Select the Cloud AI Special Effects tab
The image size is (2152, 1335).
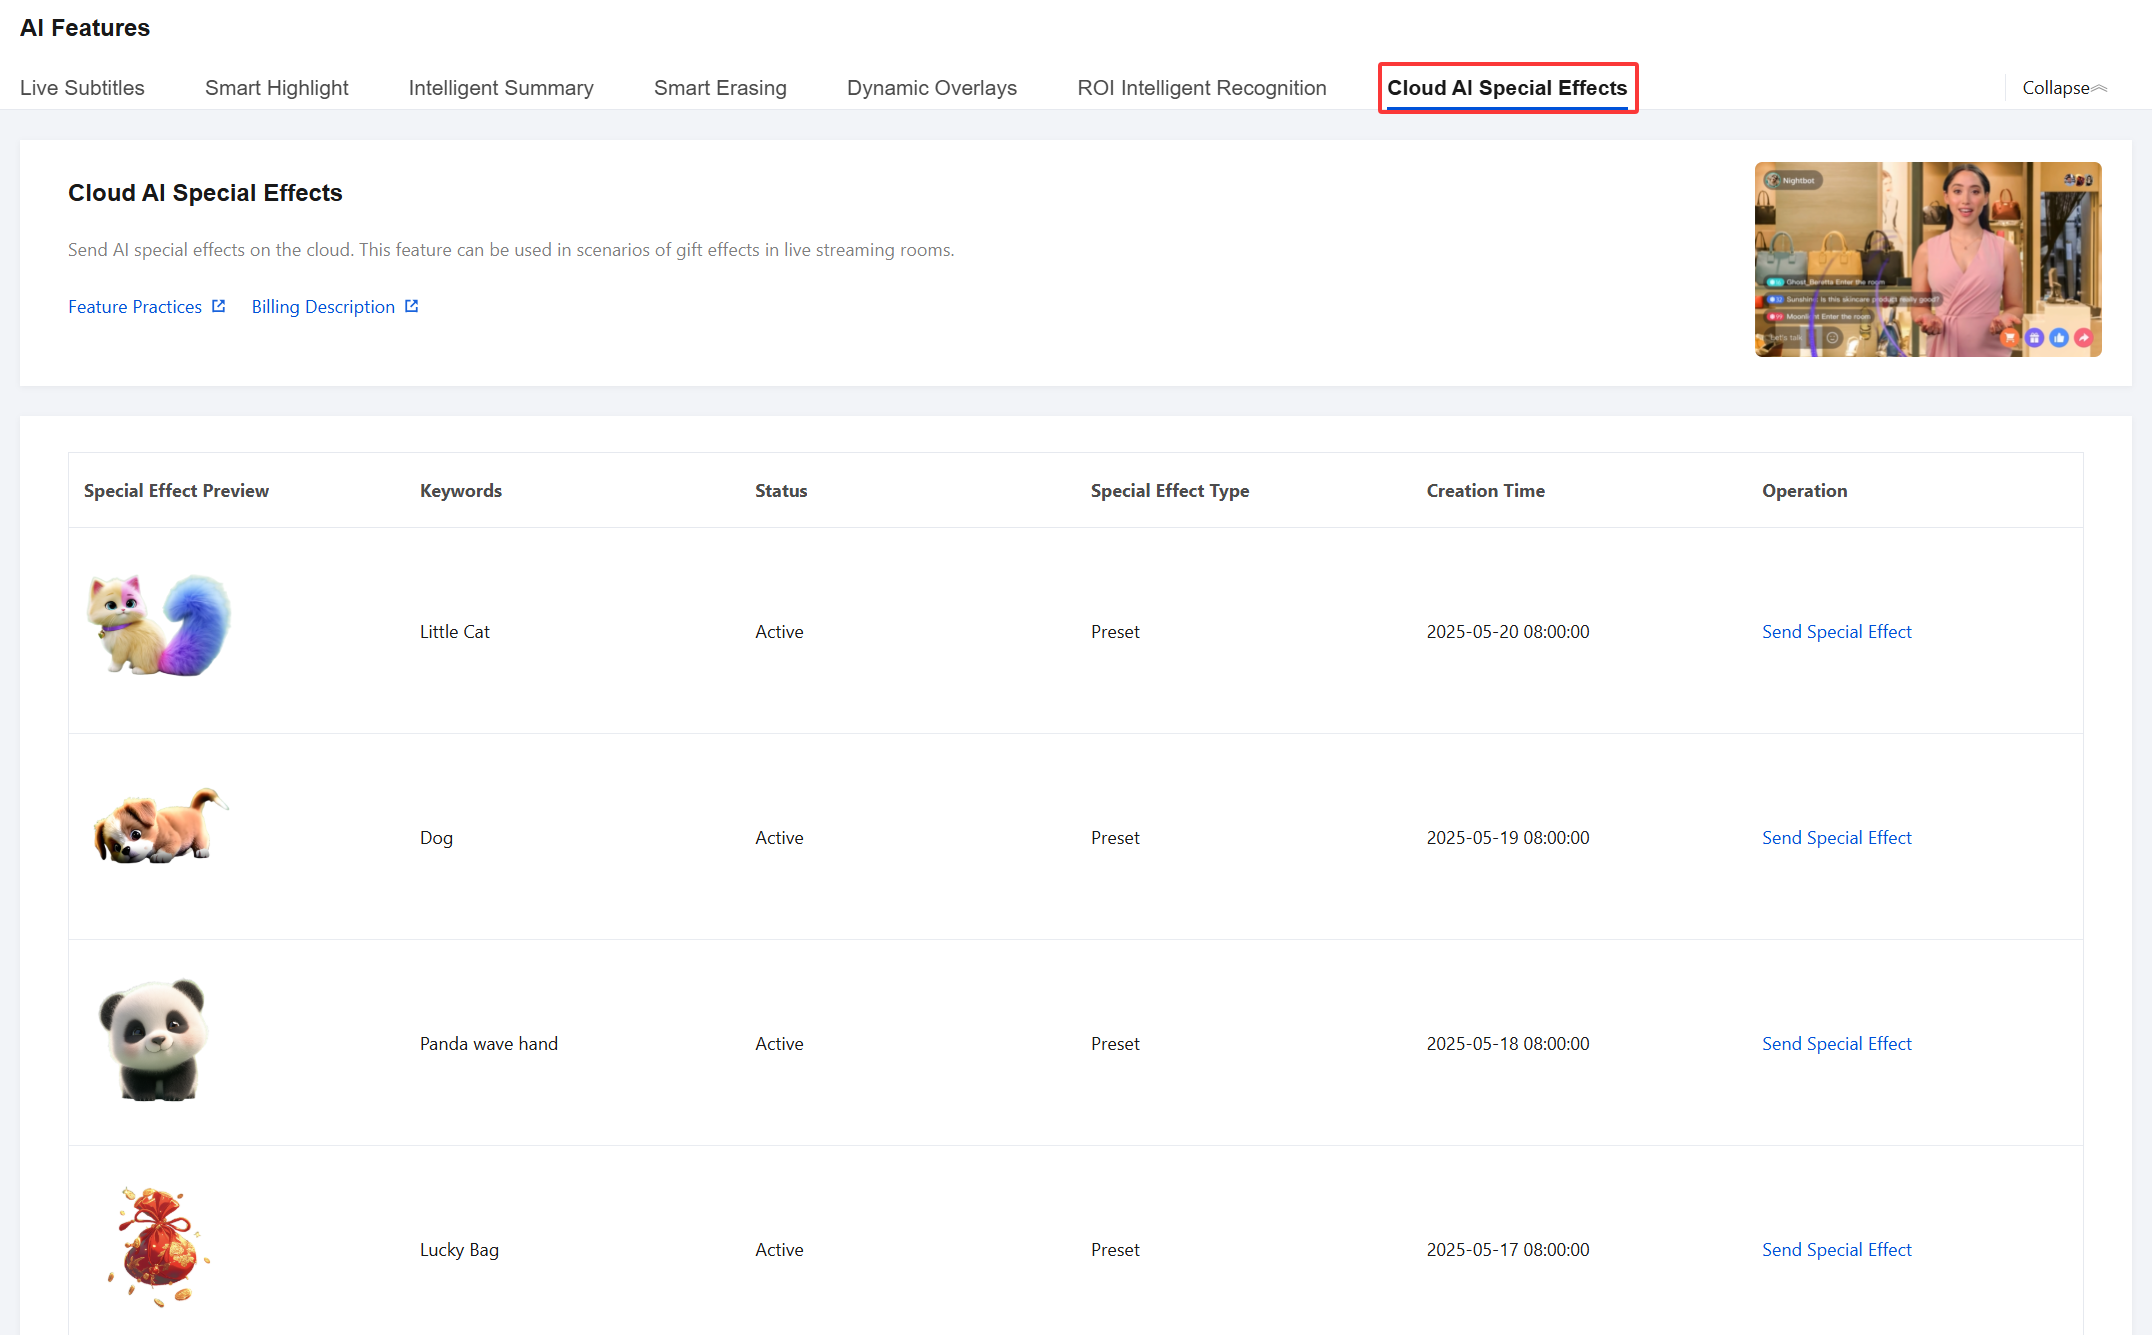click(1507, 88)
